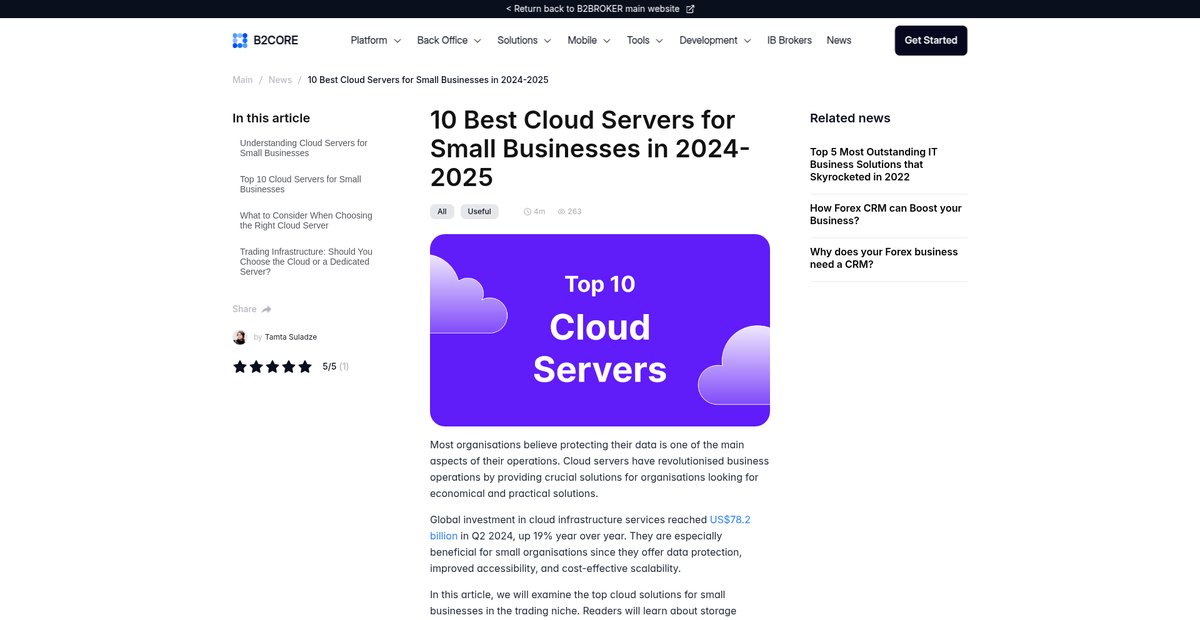Open the News nav item
The image size is (1200, 620).
(839, 40)
